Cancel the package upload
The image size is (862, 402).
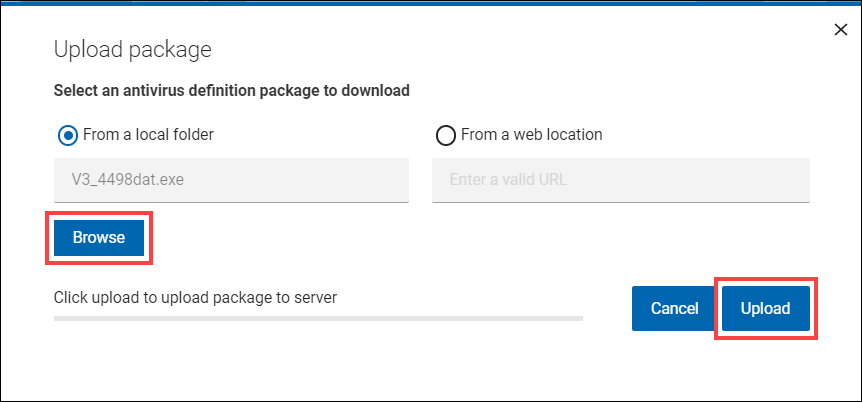[x=674, y=308]
